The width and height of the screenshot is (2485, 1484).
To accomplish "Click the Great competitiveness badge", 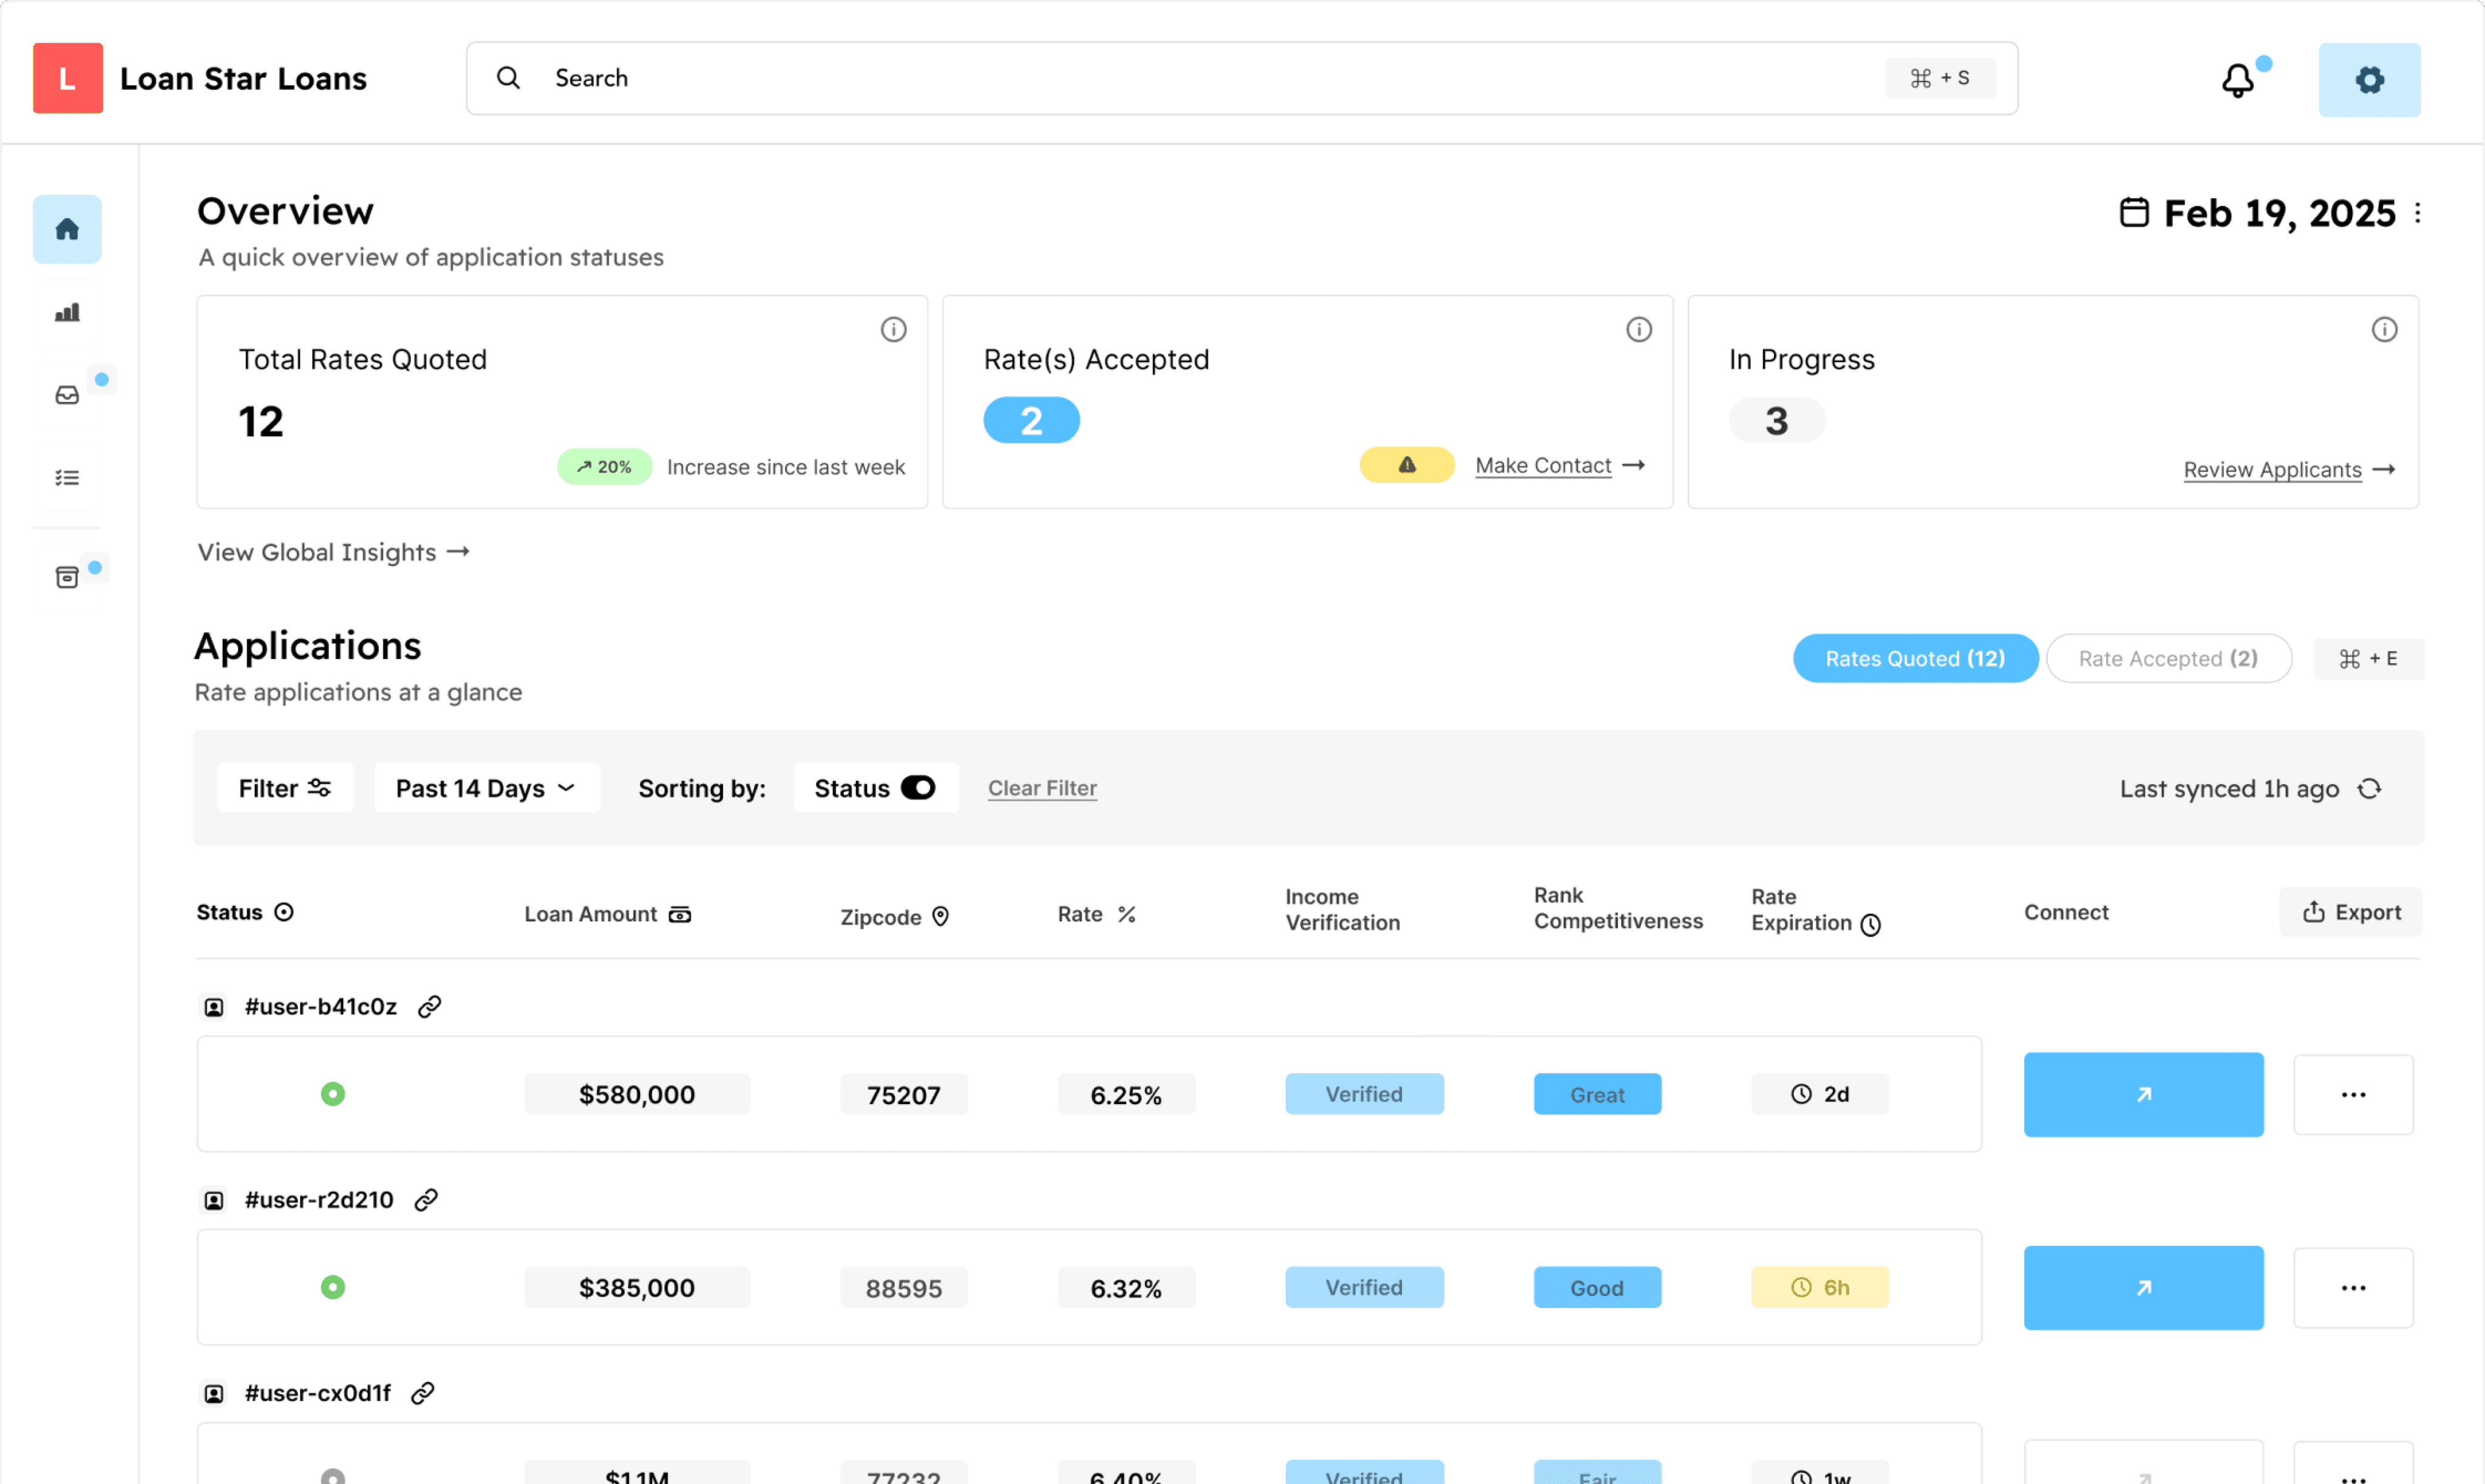I will point(1597,1094).
